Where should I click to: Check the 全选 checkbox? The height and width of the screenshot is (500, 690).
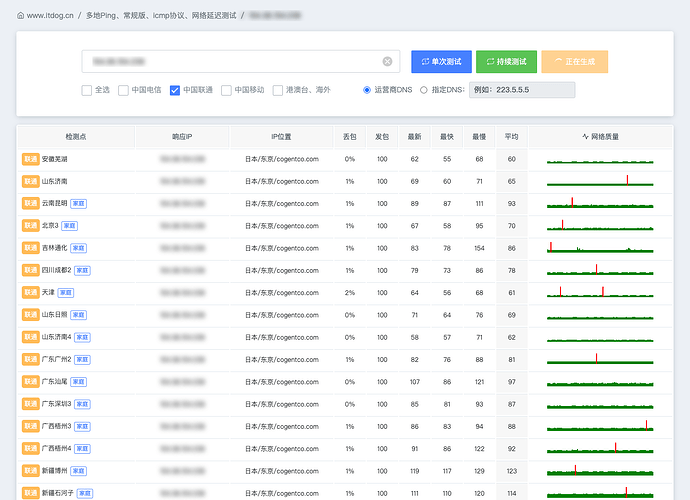pos(87,90)
